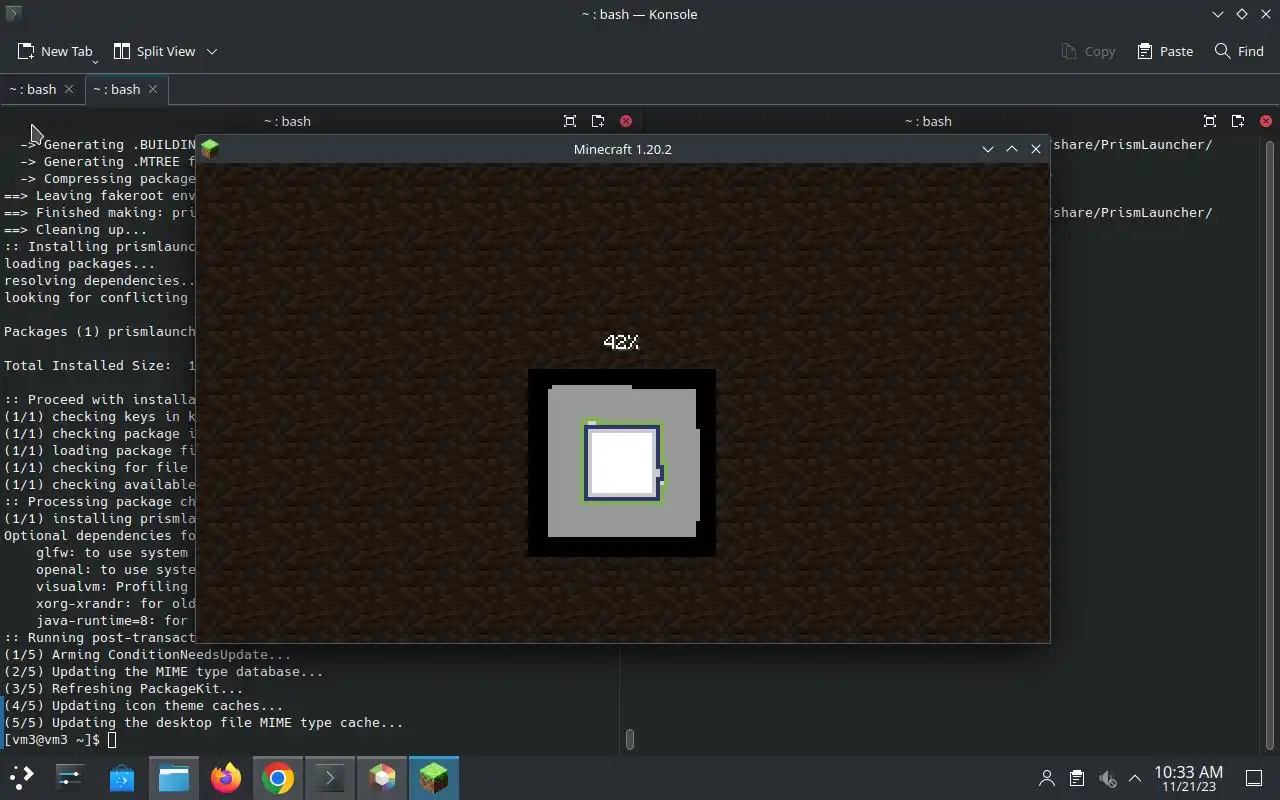The width and height of the screenshot is (1280, 800).
Task: Click the "Cleaning up..." output line
Action: coord(75,230)
